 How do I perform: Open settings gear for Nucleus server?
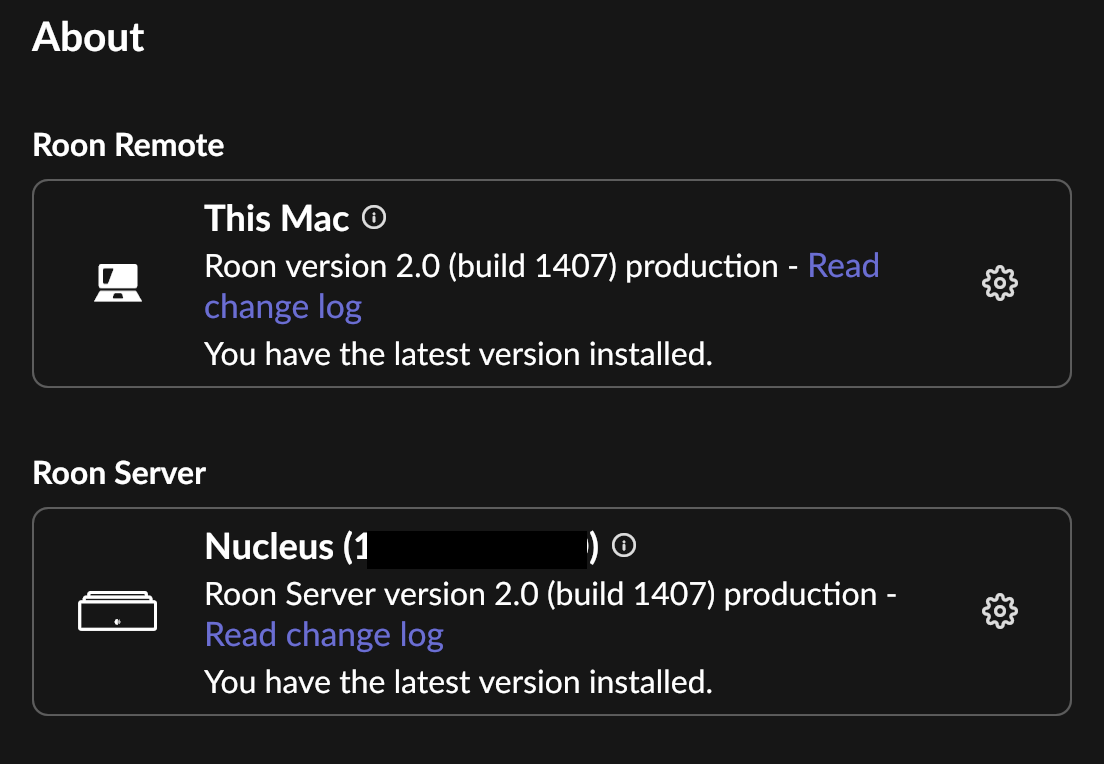(1000, 611)
